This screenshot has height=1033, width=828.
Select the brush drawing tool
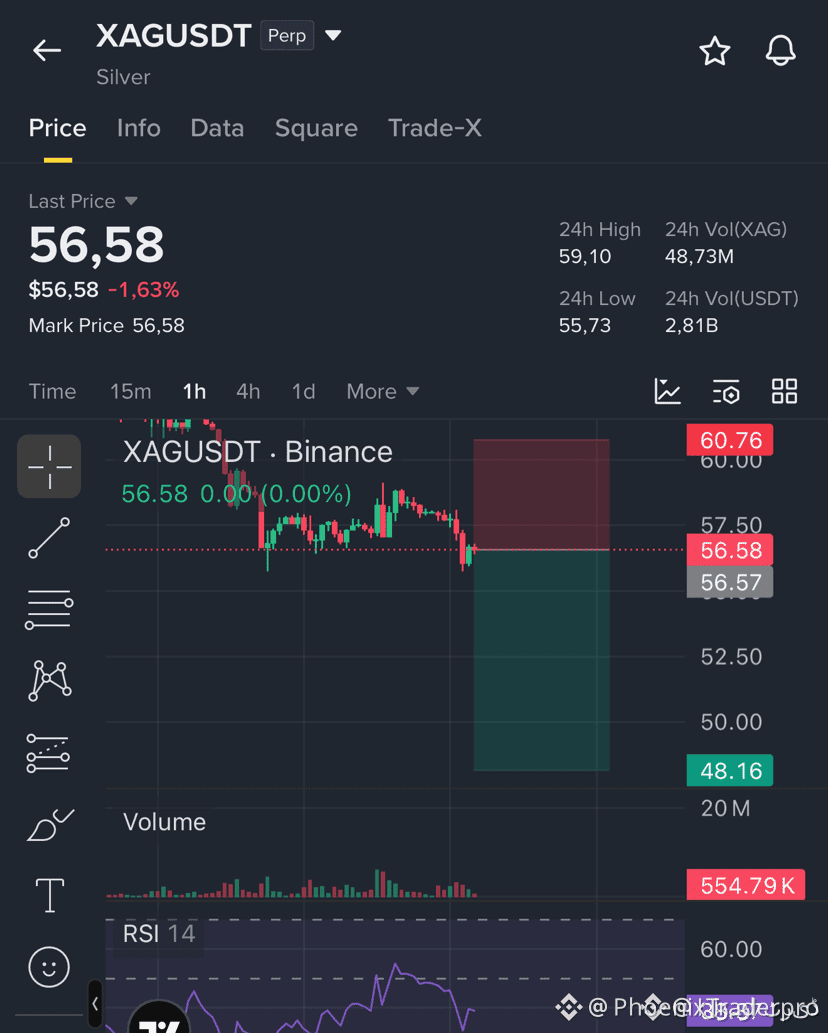(x=50, y=825)
